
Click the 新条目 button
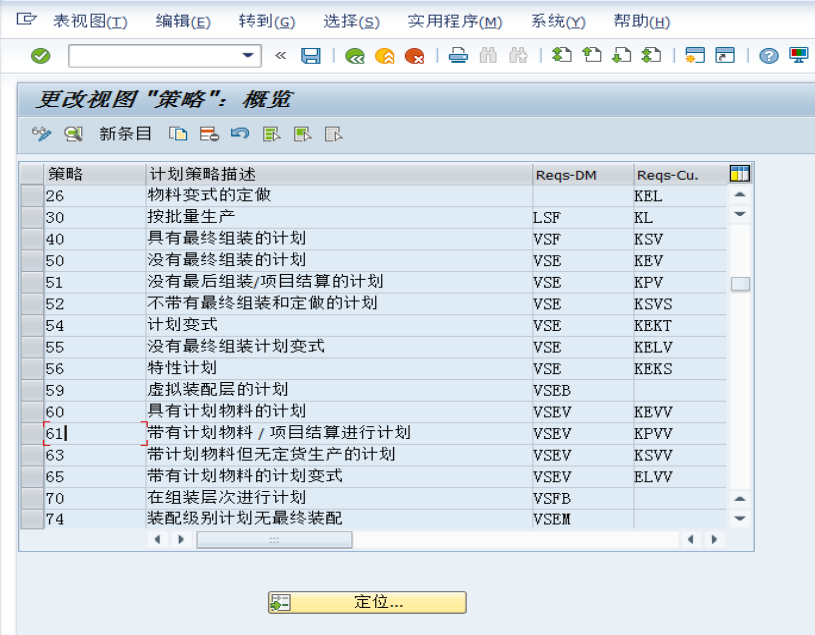124,132
